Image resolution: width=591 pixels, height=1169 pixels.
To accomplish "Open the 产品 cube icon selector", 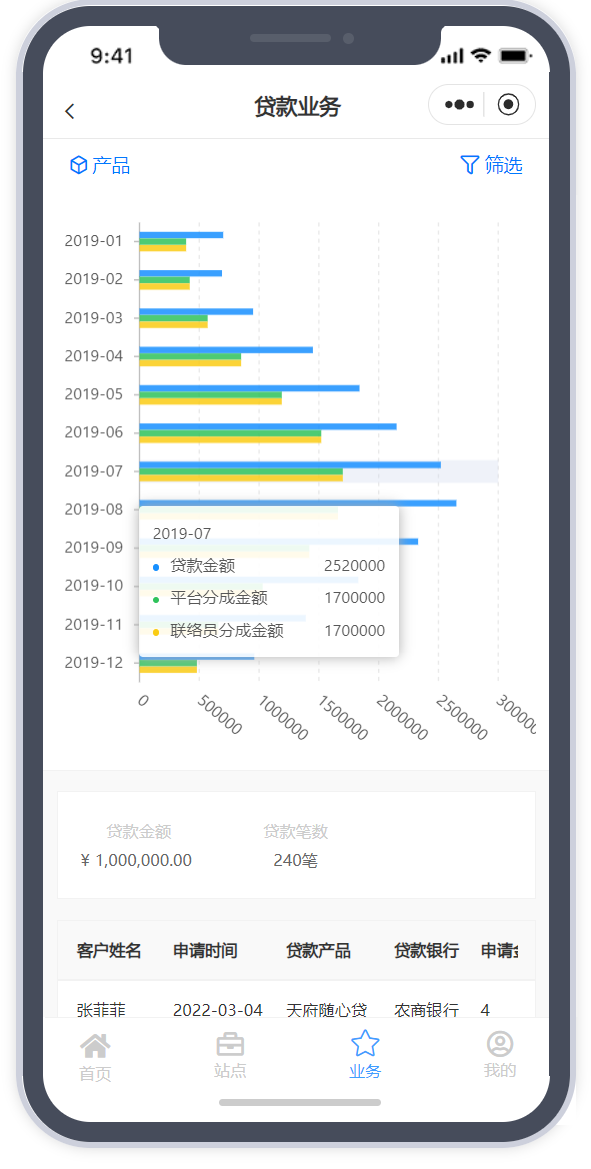I will (x=100, y=165).
